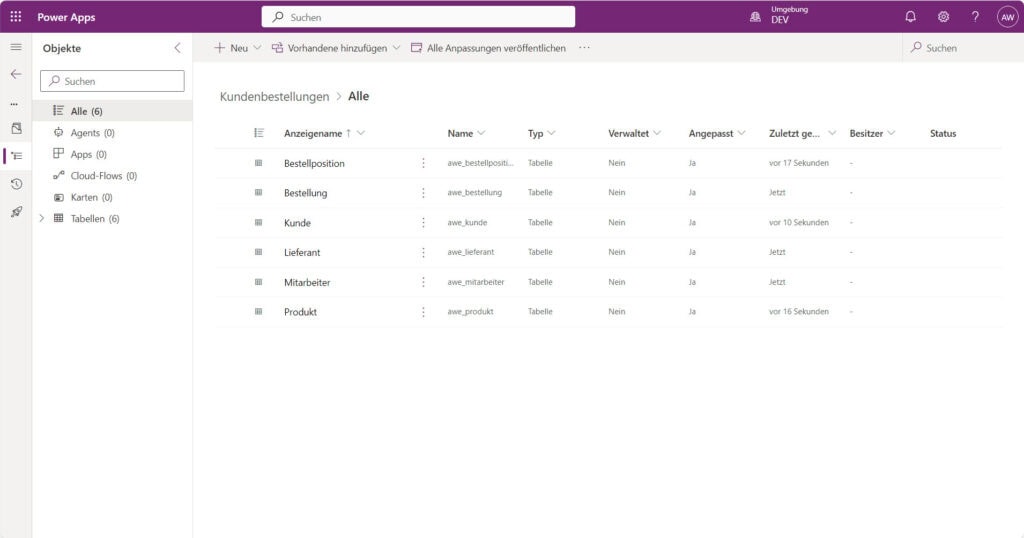
Task: Open the app launcher waffle icon
Action: click(16, 17)
